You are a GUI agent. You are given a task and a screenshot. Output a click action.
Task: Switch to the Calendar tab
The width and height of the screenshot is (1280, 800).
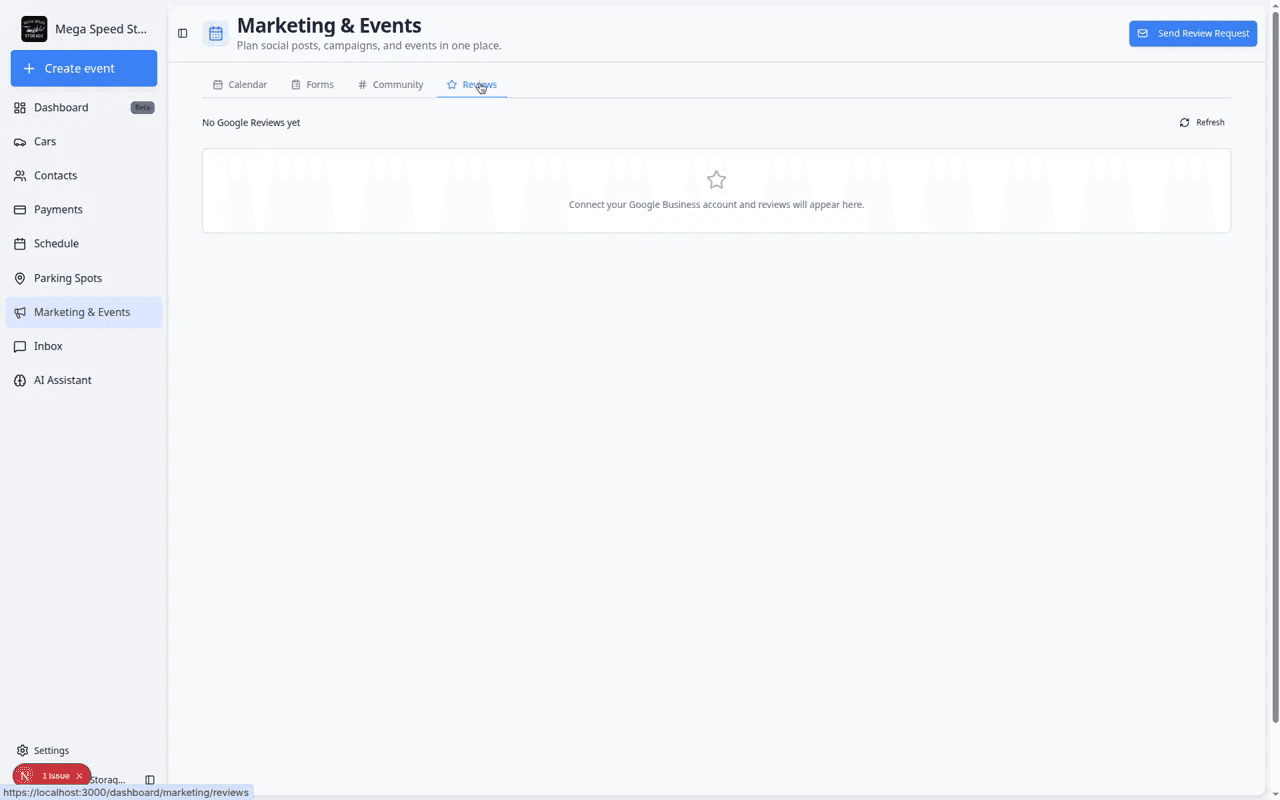240,85
